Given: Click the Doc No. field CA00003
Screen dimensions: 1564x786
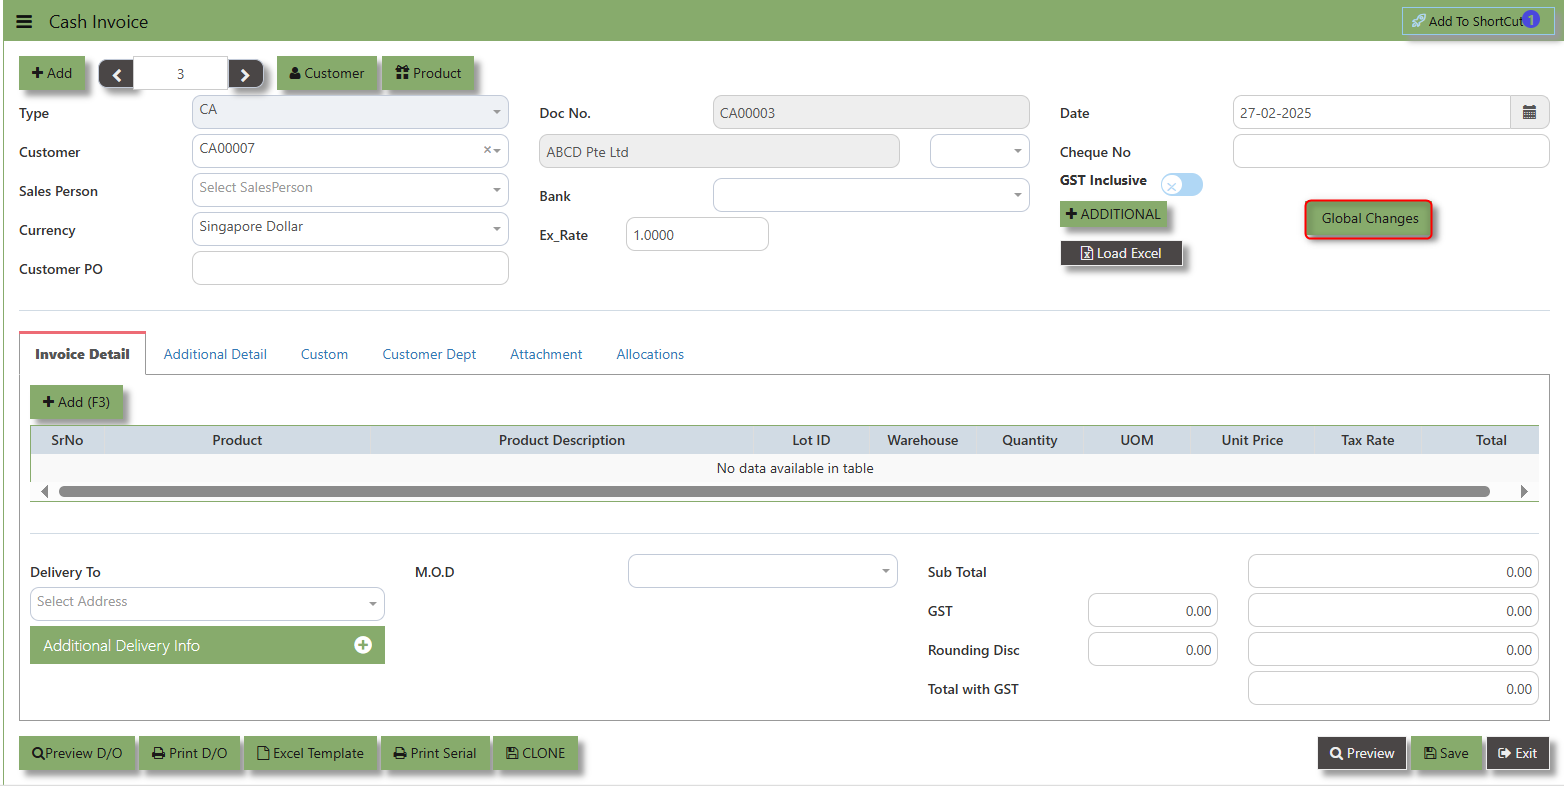Looking at the screenshot, I should [x=871, y=112].
